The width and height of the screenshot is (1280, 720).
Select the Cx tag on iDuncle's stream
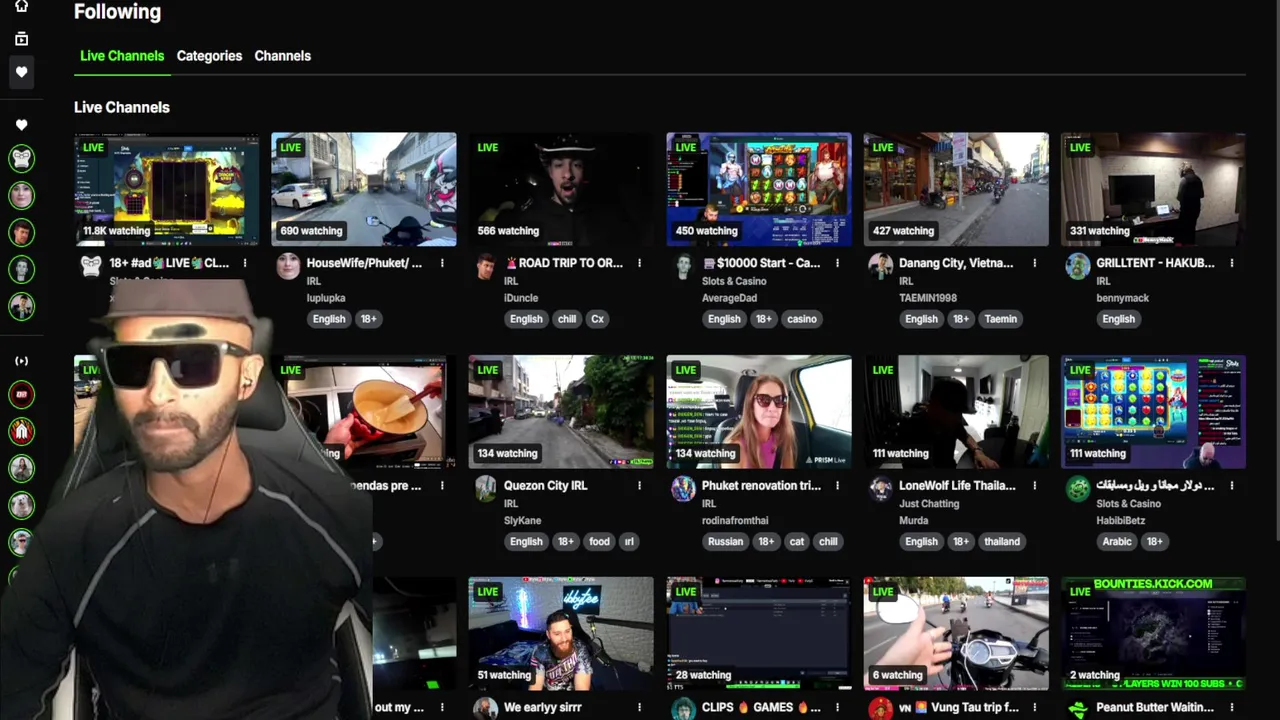[597, 319]
